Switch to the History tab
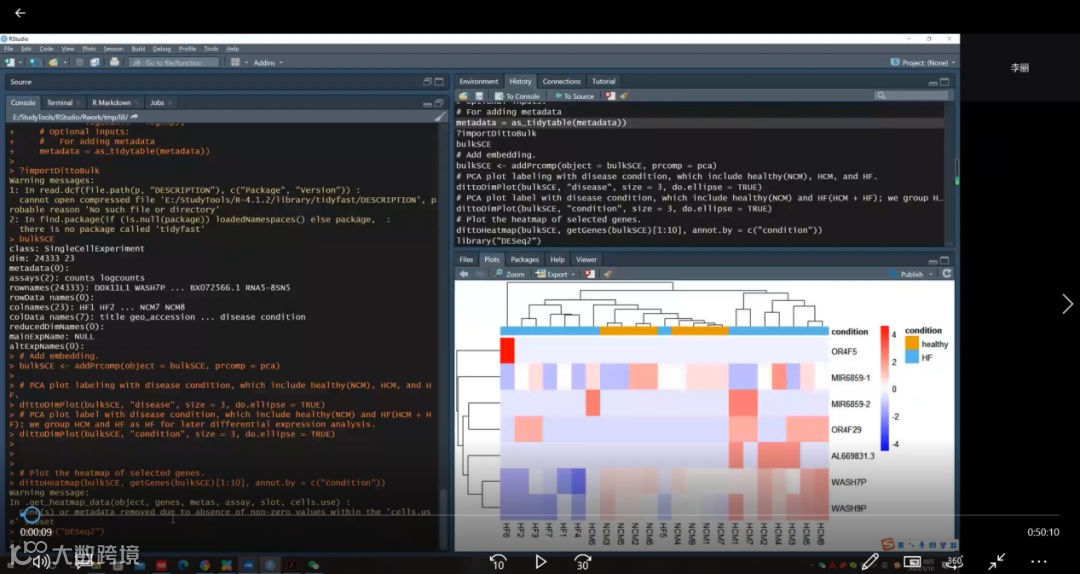The height and width of the screenshot is (574, 1080). pyautogui.click(x=520, y=81)
